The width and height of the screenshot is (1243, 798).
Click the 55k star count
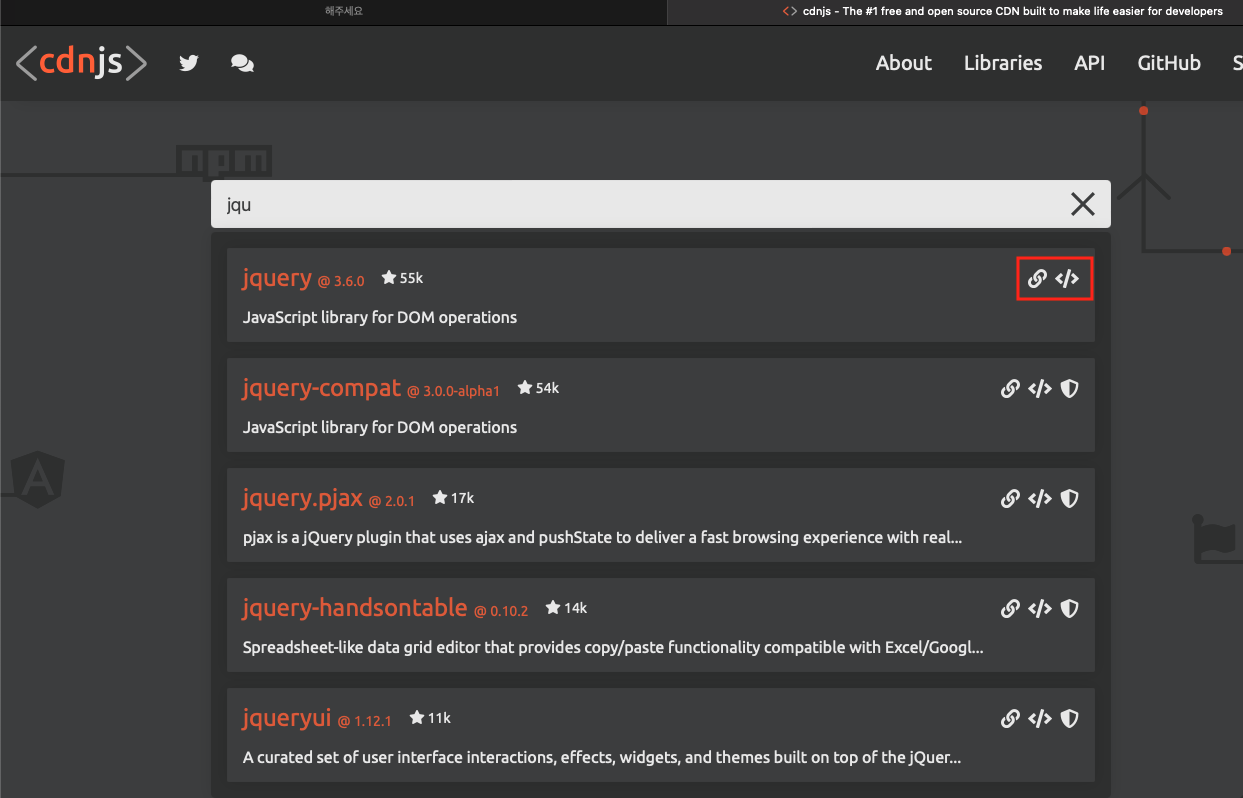(403, 278)
